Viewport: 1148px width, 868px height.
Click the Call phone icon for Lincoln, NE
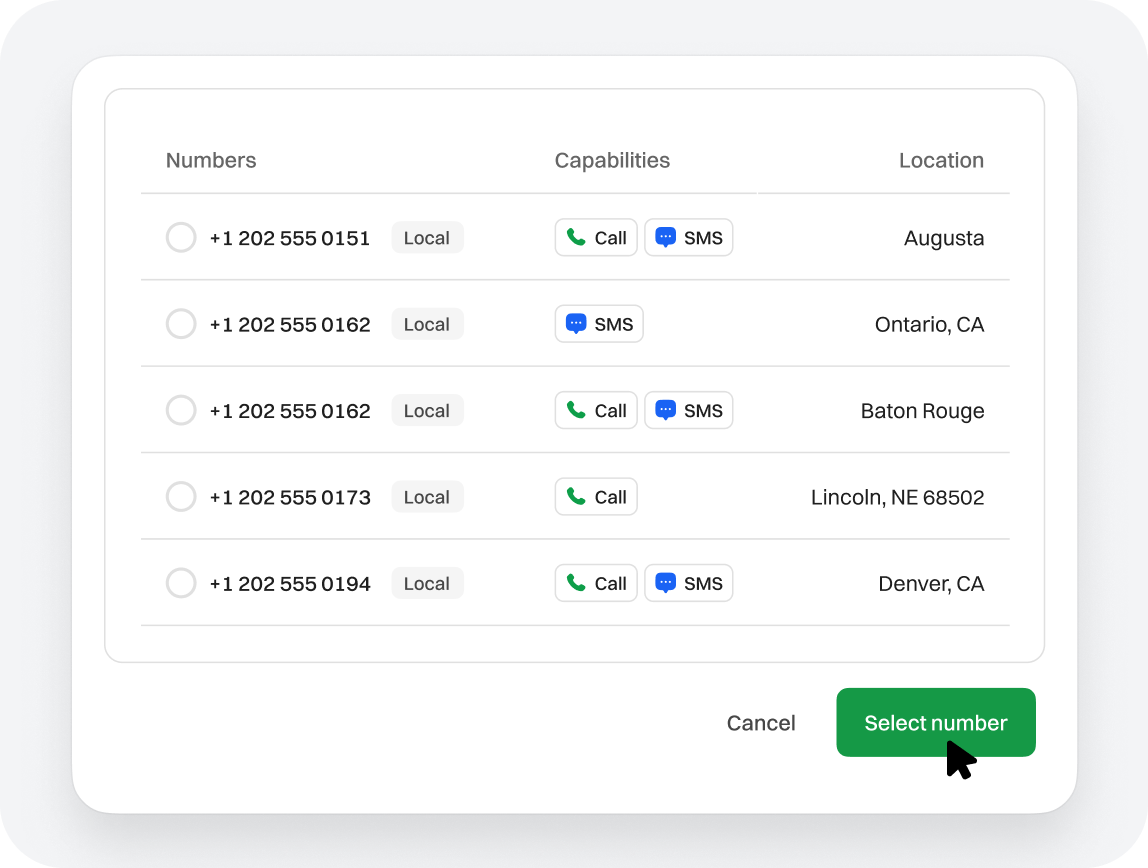point(576,497)
